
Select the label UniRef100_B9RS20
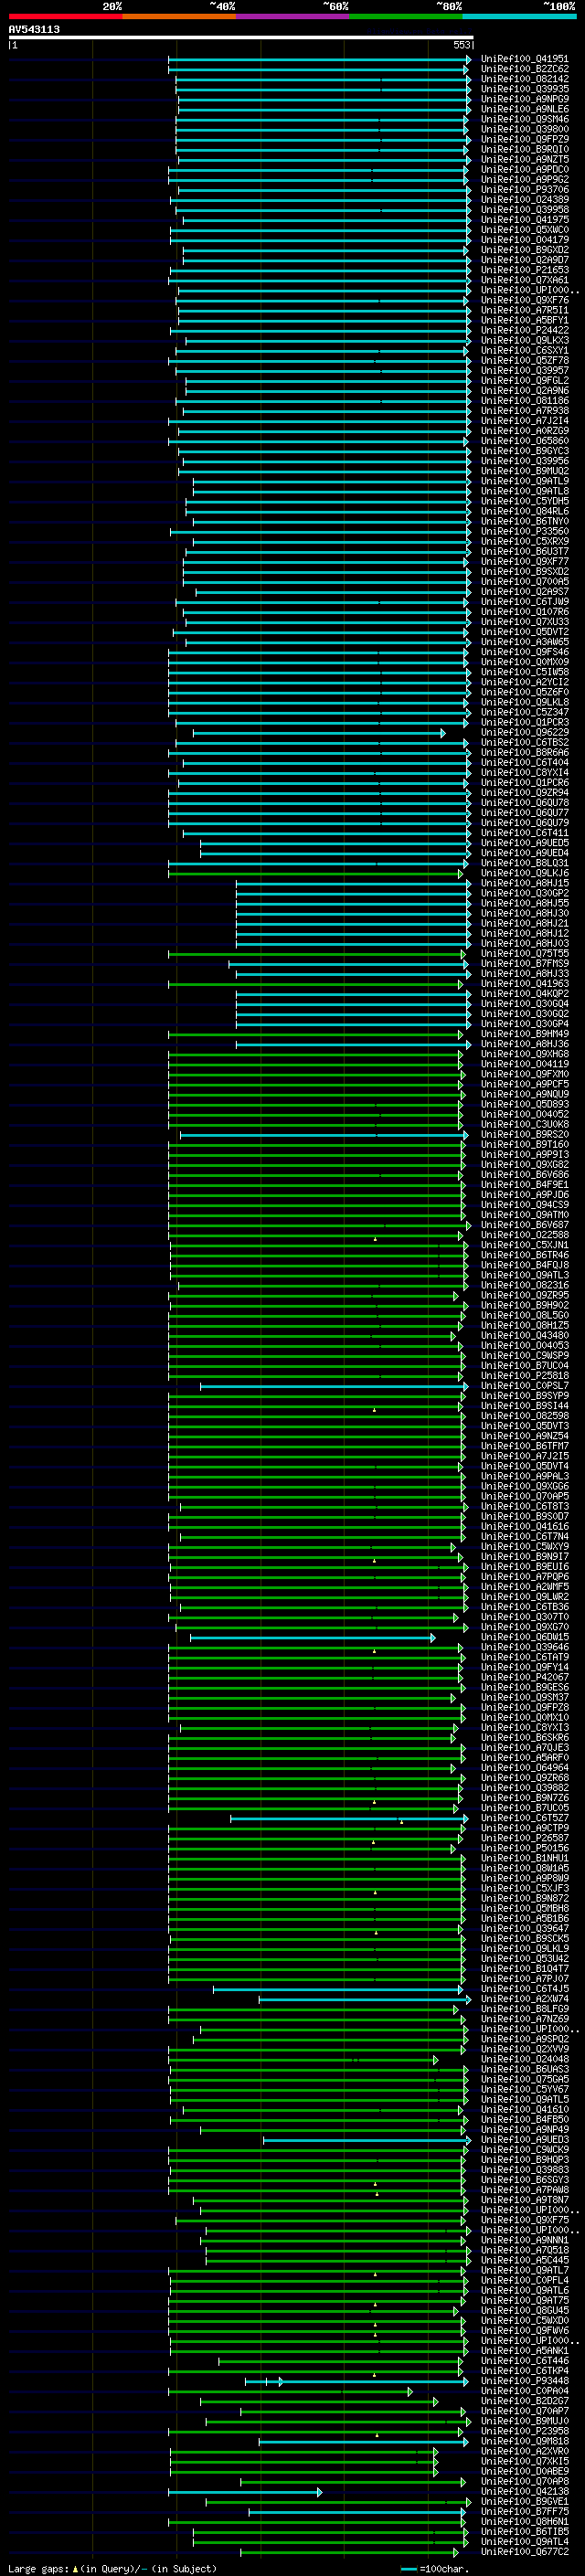pos(525,1135)
